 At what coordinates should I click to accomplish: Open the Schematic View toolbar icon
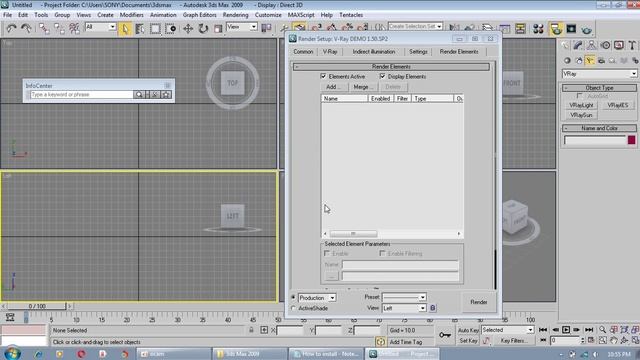point(520,29)
